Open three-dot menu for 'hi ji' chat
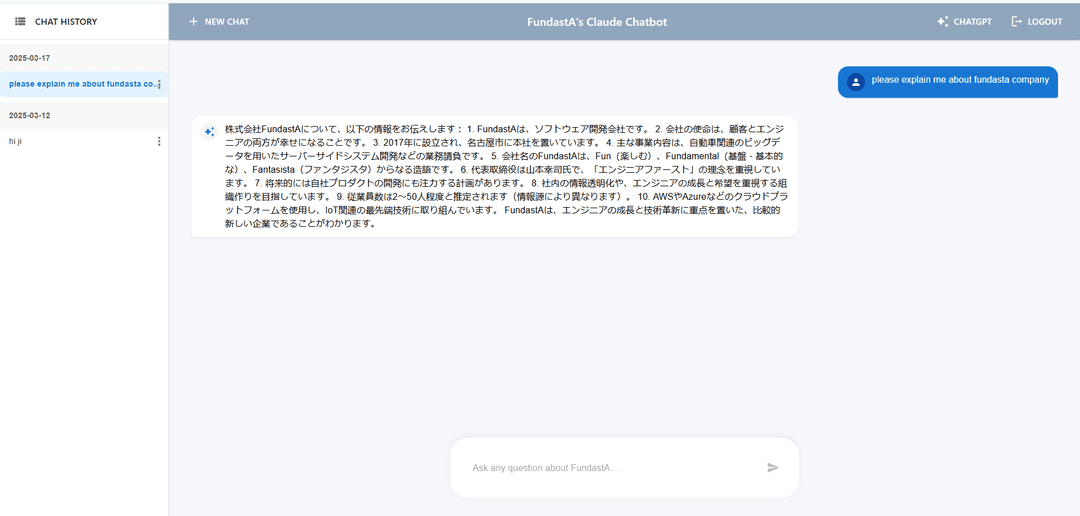Screen dimensions: 1080x516 click(159, 141)
